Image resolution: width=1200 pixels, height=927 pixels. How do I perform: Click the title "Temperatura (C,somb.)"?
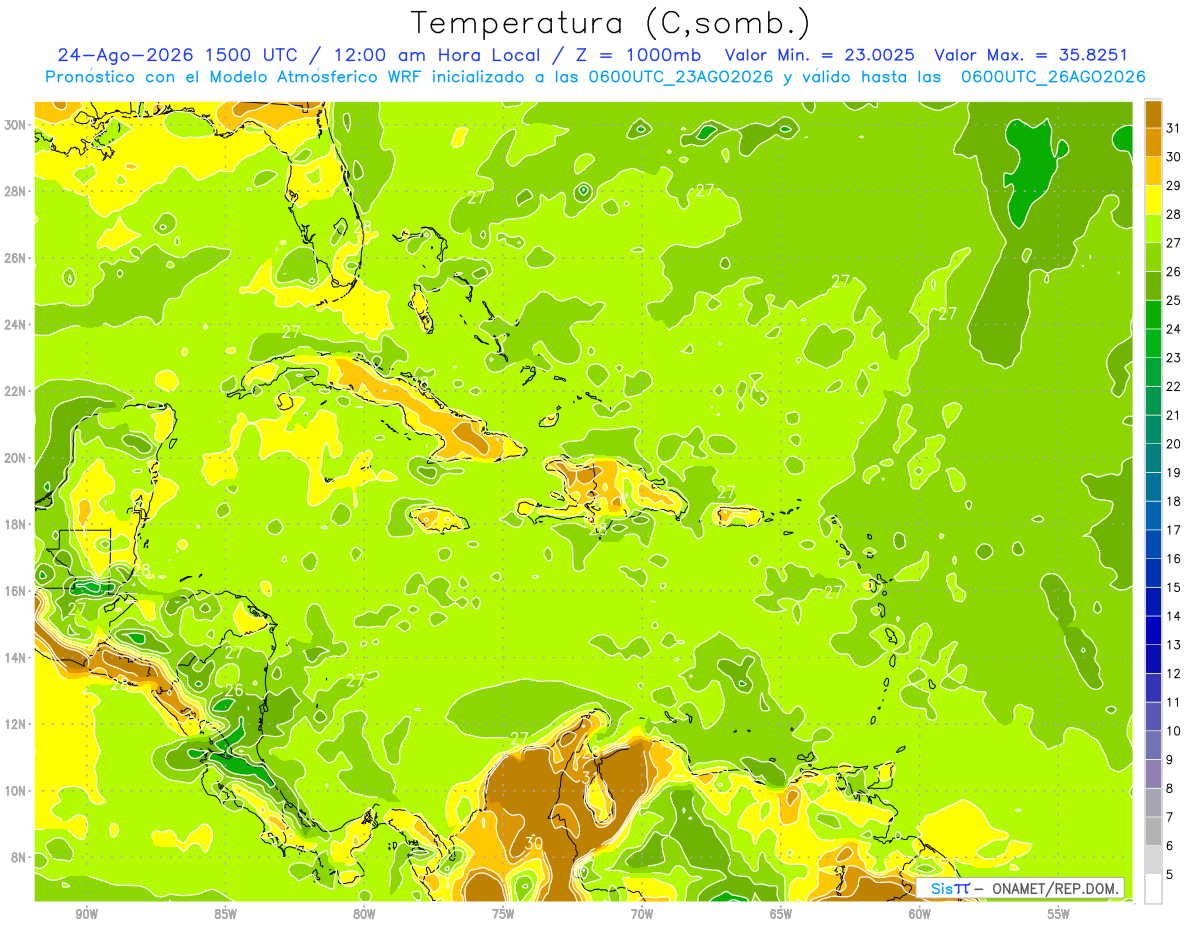coord(610,23)
